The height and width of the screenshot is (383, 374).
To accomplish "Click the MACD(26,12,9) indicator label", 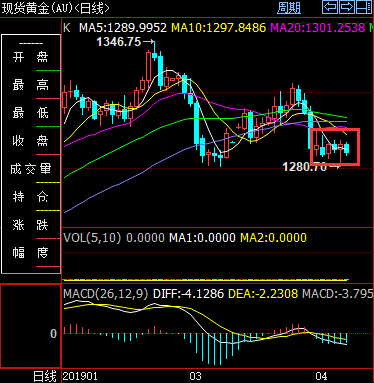I will pyautogui.click(x=106, y=294).
